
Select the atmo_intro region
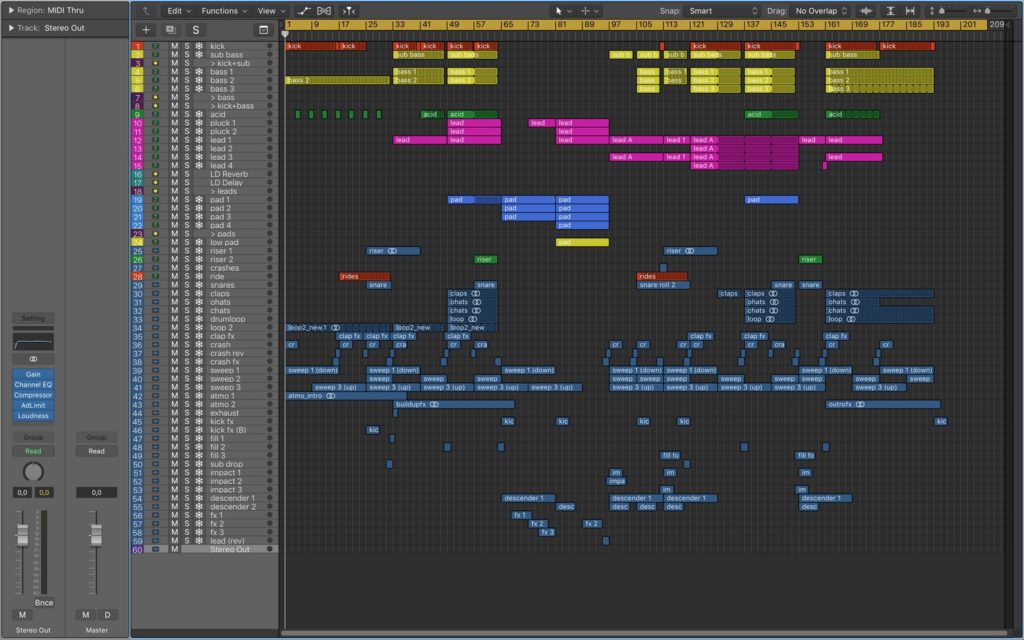coord(345,396)
